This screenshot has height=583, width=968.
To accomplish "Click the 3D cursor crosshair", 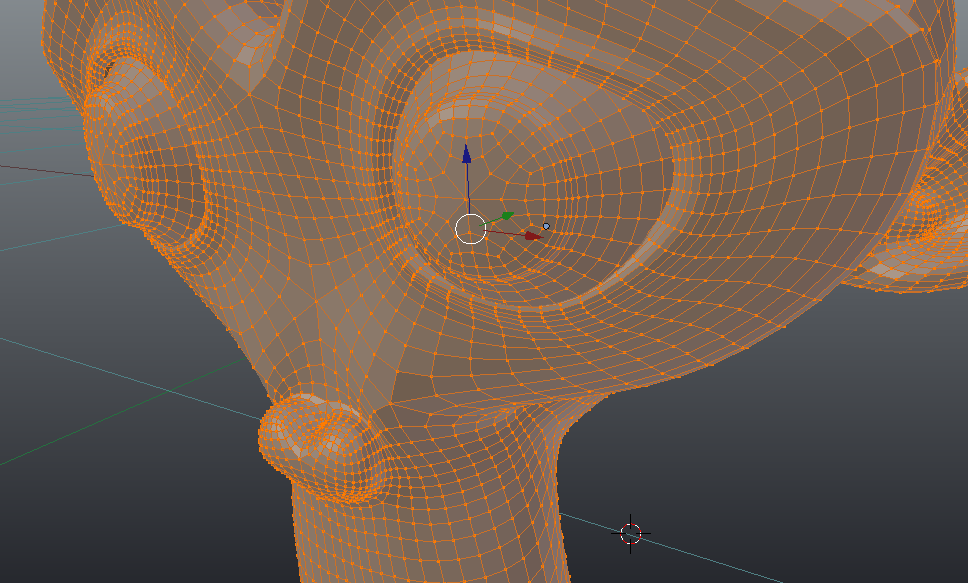I will (x=630, y=534).
